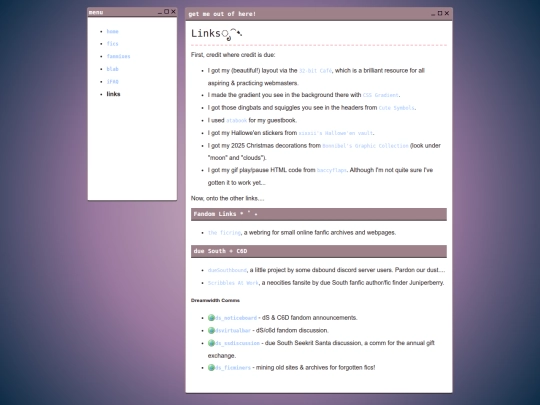Viewport: 540px width, 405px height.
Task: Open the Hallowe'en vault link
Action: (335, 133)
